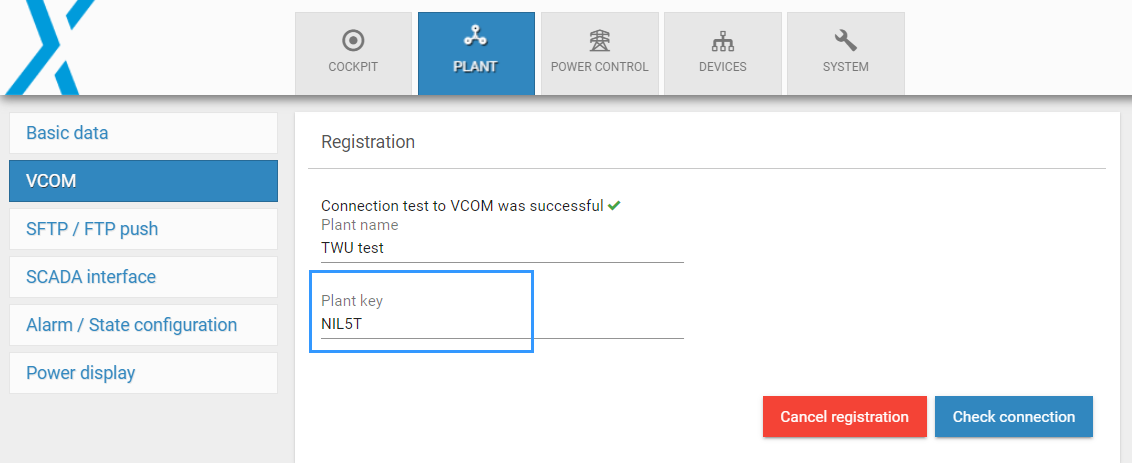Click the Check connection button
This screenshot has height=463, width=1132.
(1013, 417)
